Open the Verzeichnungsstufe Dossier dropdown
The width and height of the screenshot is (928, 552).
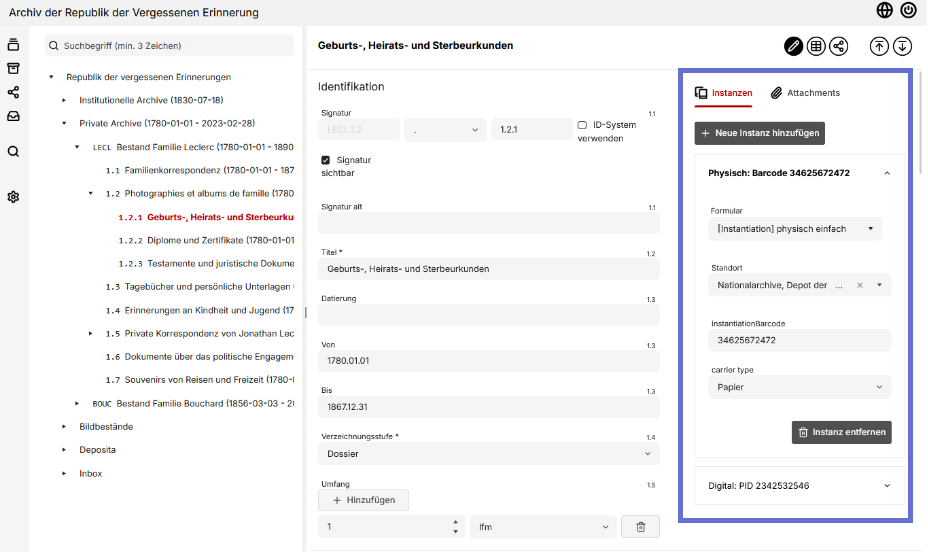[489, 454]
